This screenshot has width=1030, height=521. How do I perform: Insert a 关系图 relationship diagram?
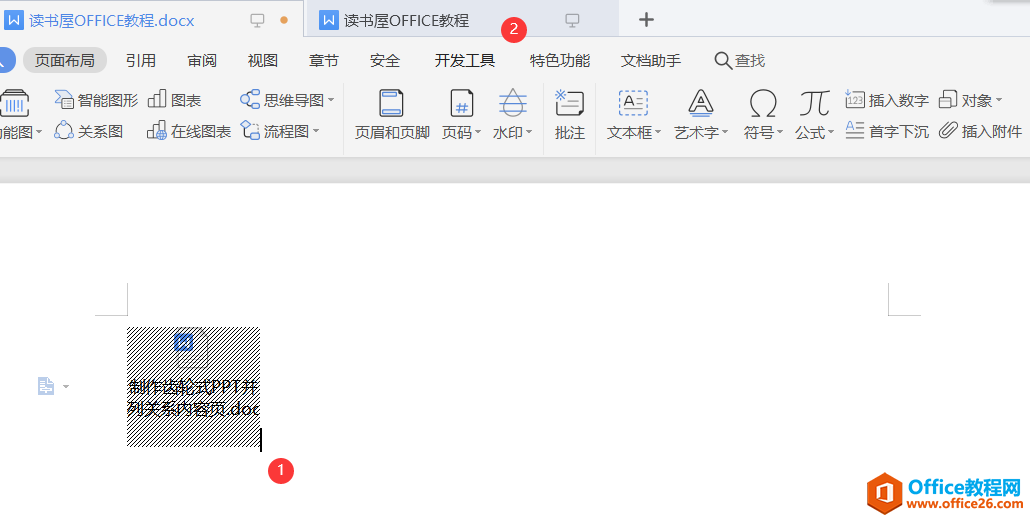(89, 131)
